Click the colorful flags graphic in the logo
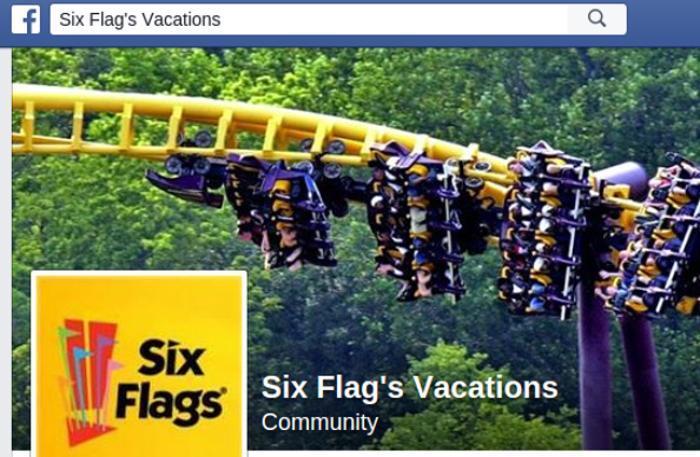The height and width of the screenshot is (457, 700). point(88,382)
